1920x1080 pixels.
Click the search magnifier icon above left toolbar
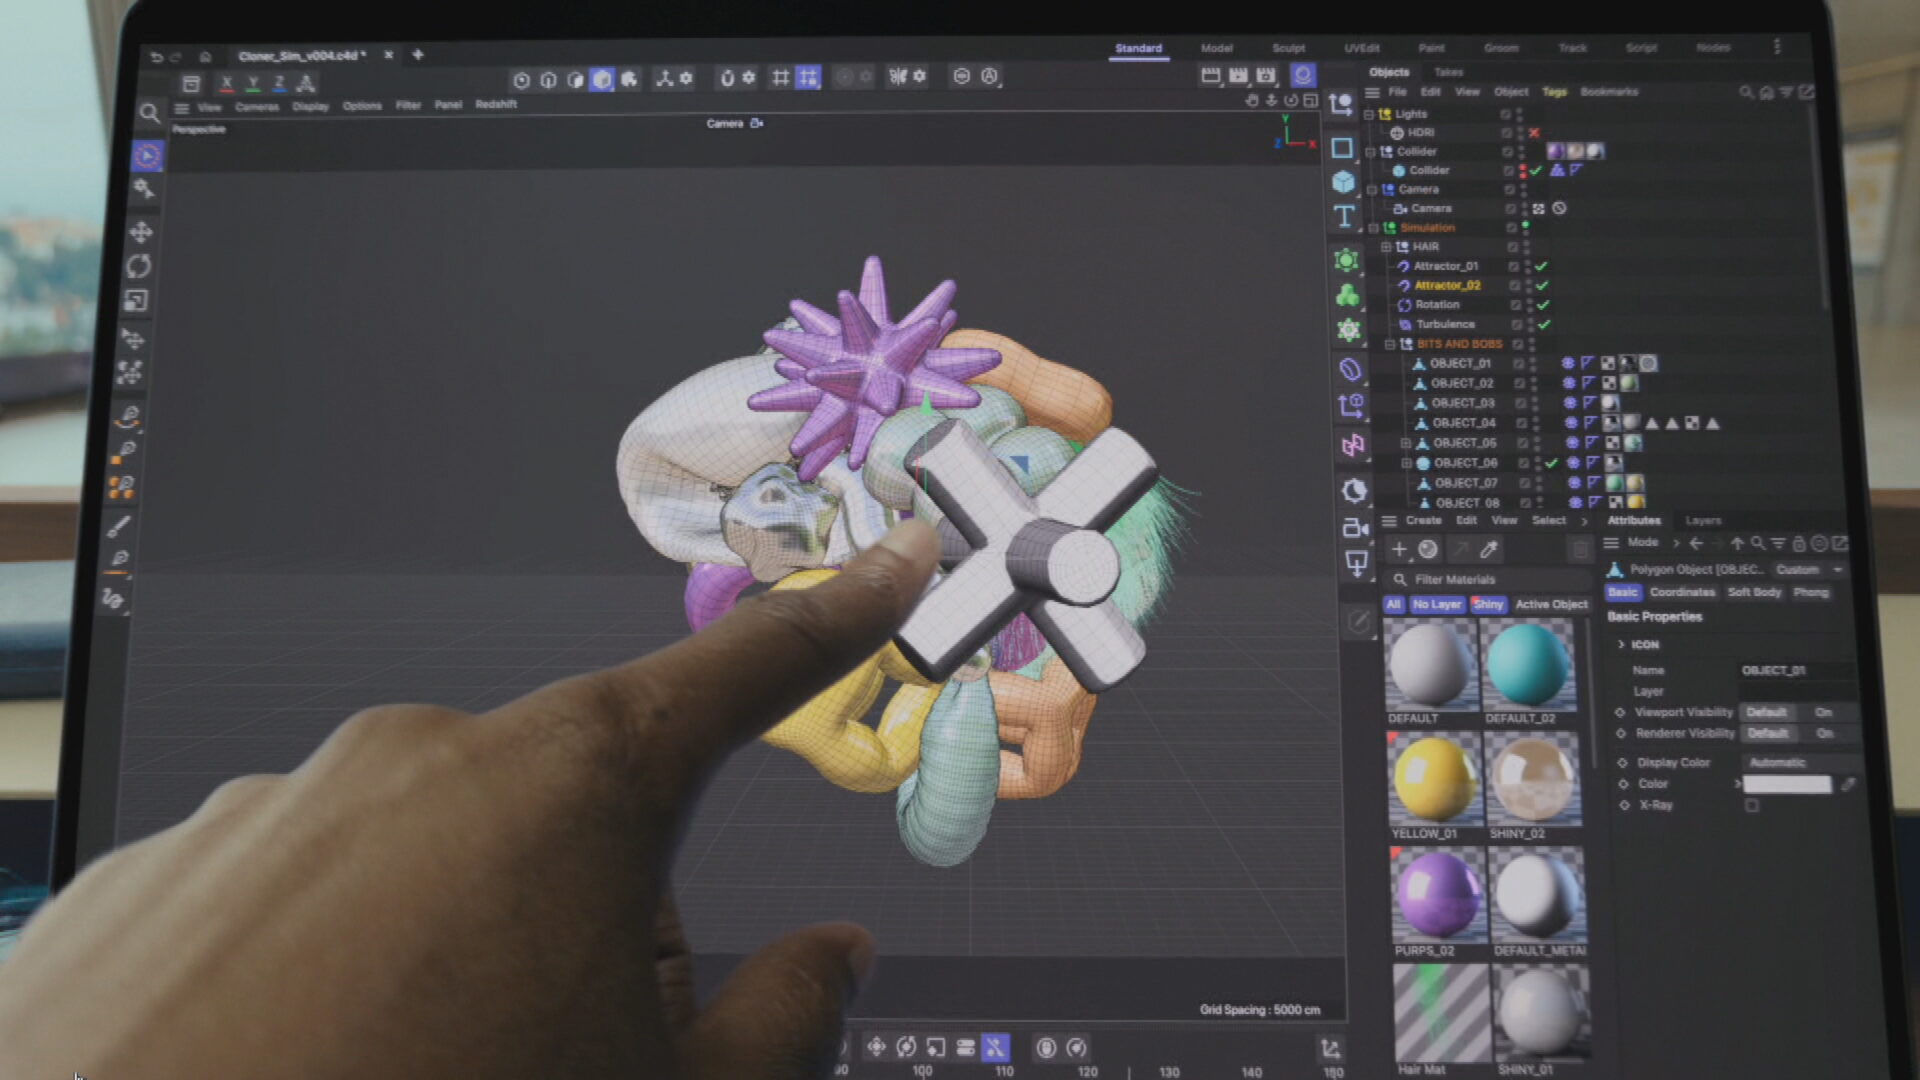point(149,113)
